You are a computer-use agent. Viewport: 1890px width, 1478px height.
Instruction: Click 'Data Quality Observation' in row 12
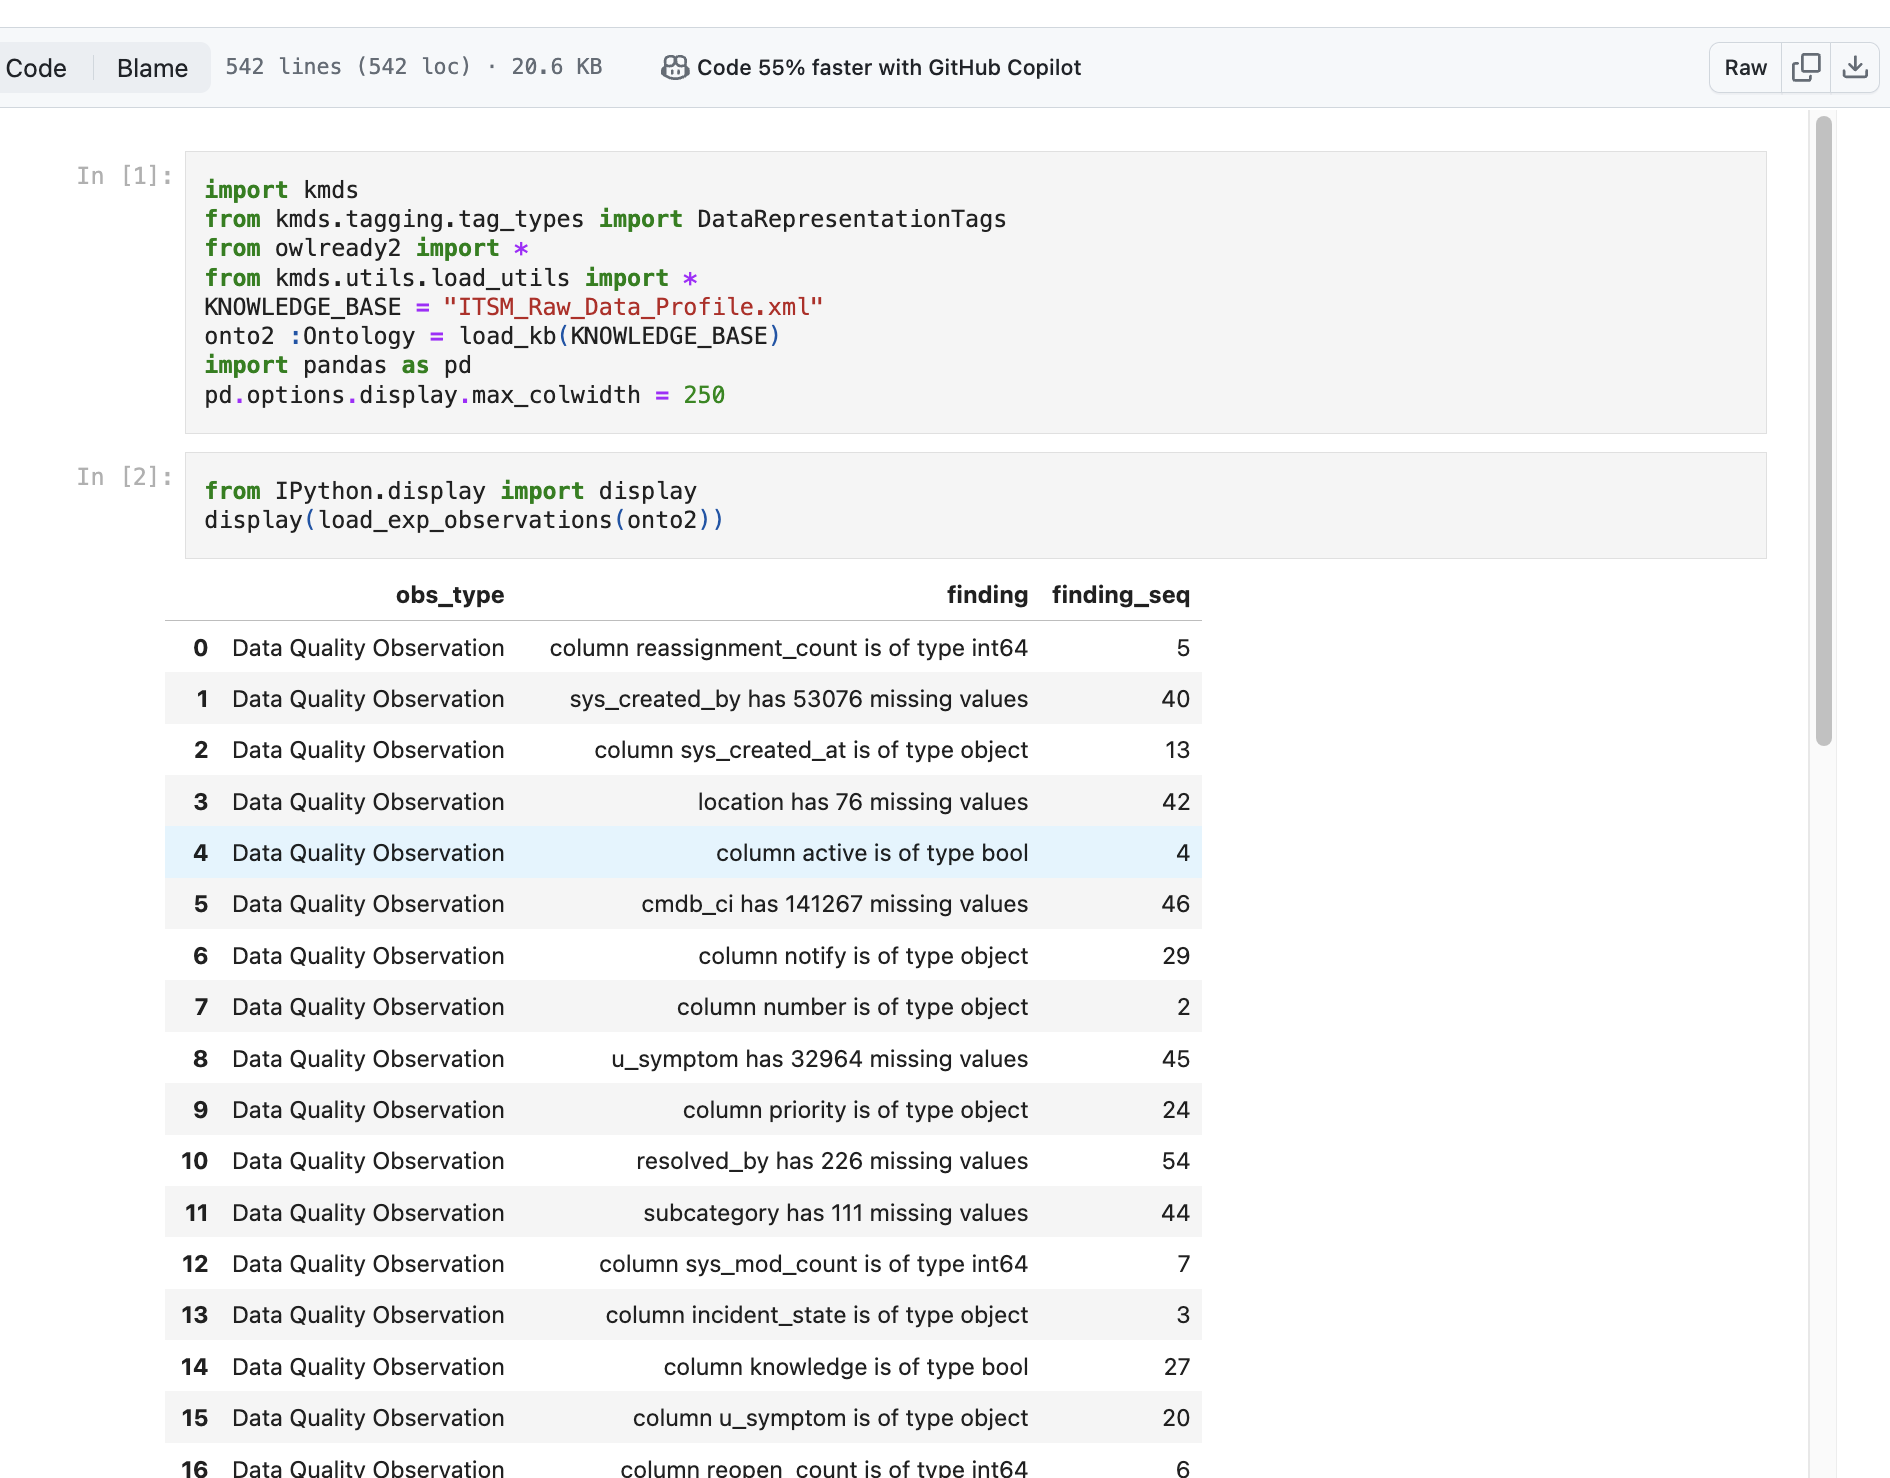coord(368,1264)
